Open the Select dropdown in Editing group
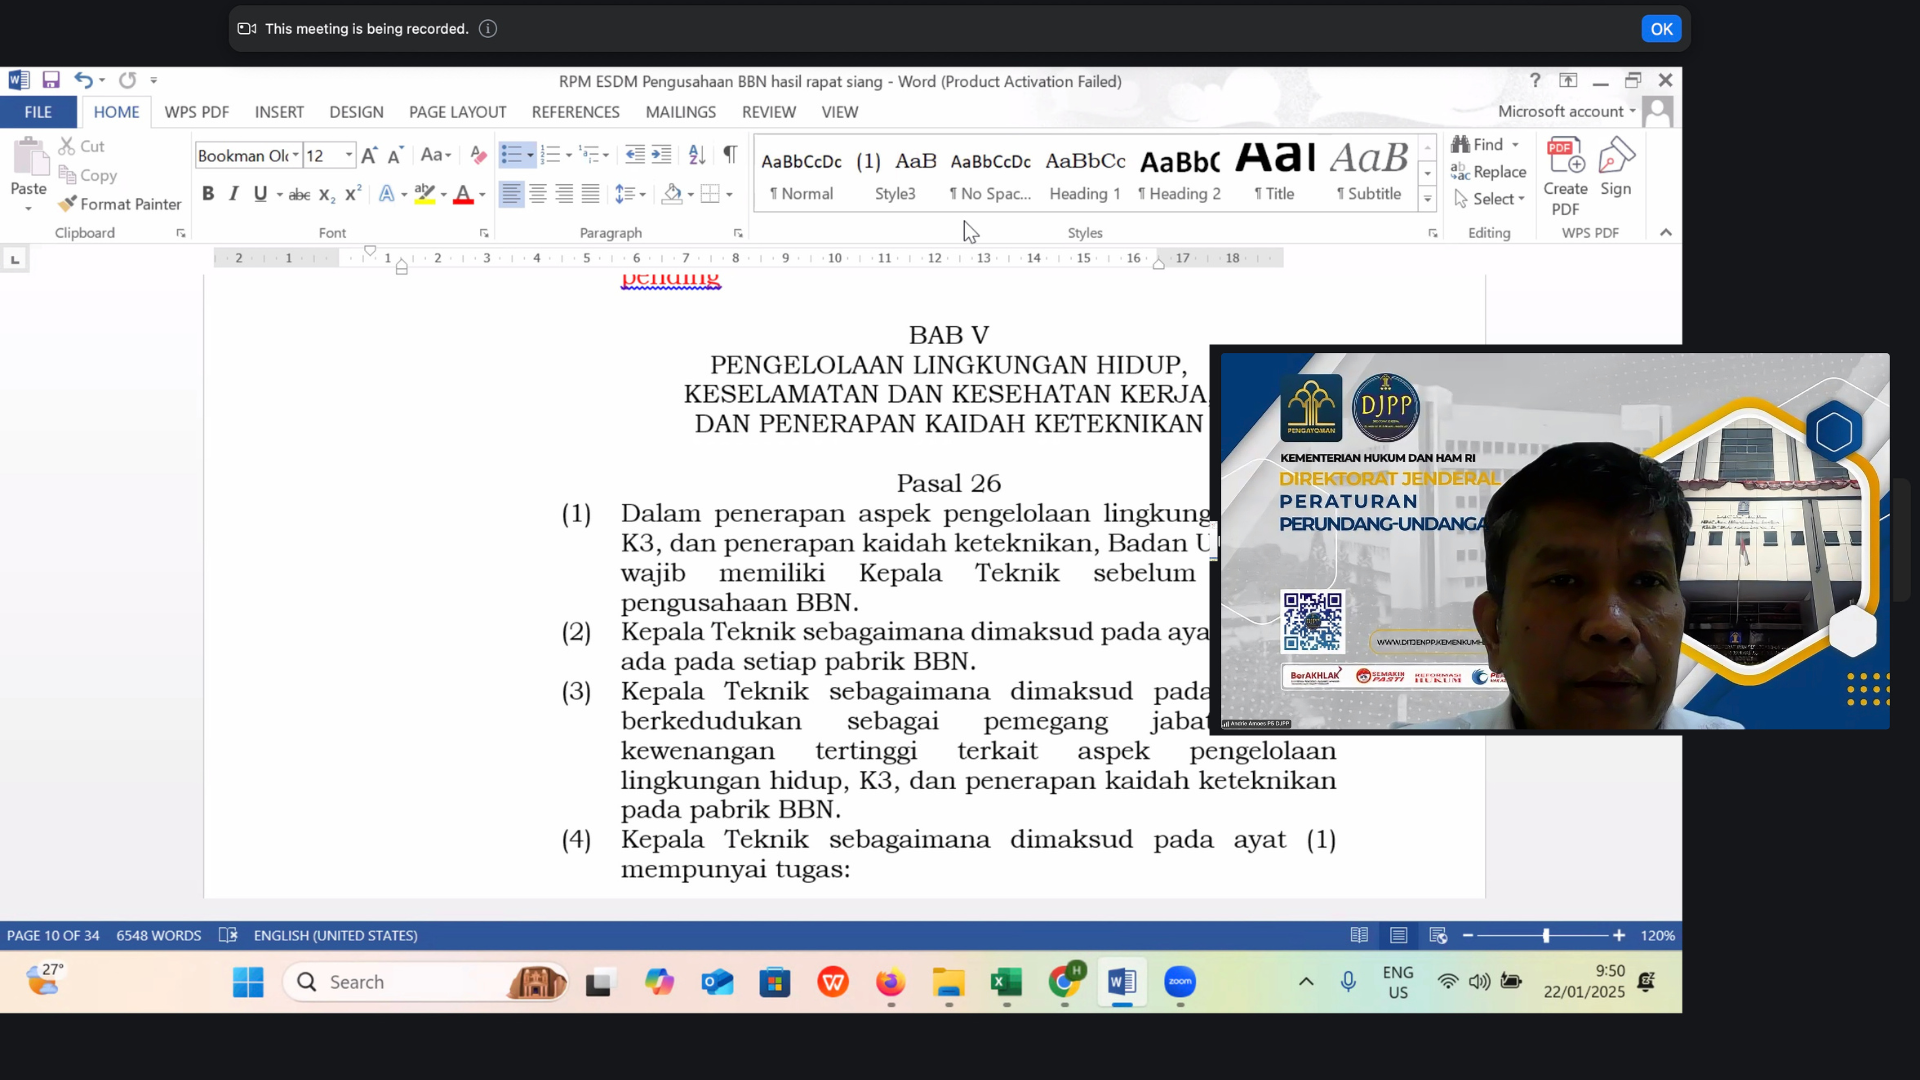The height and width of the screenshot is (1080, 1920). [x=1489, y=199]
